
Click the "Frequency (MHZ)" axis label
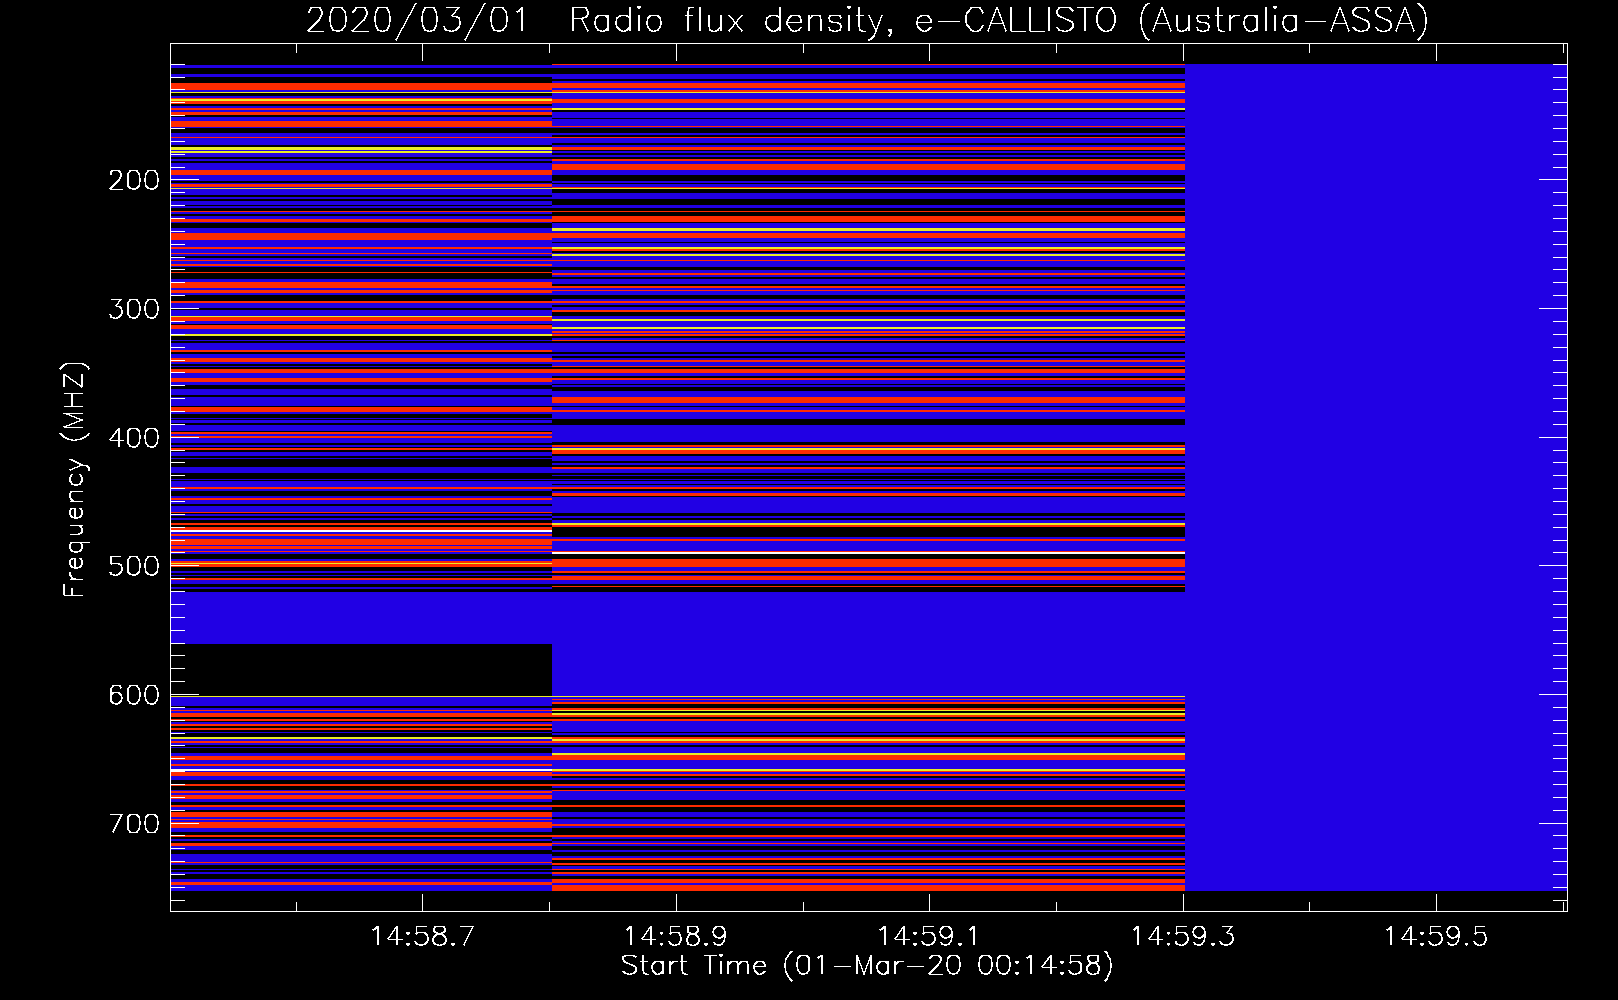[x=75, y=479]
